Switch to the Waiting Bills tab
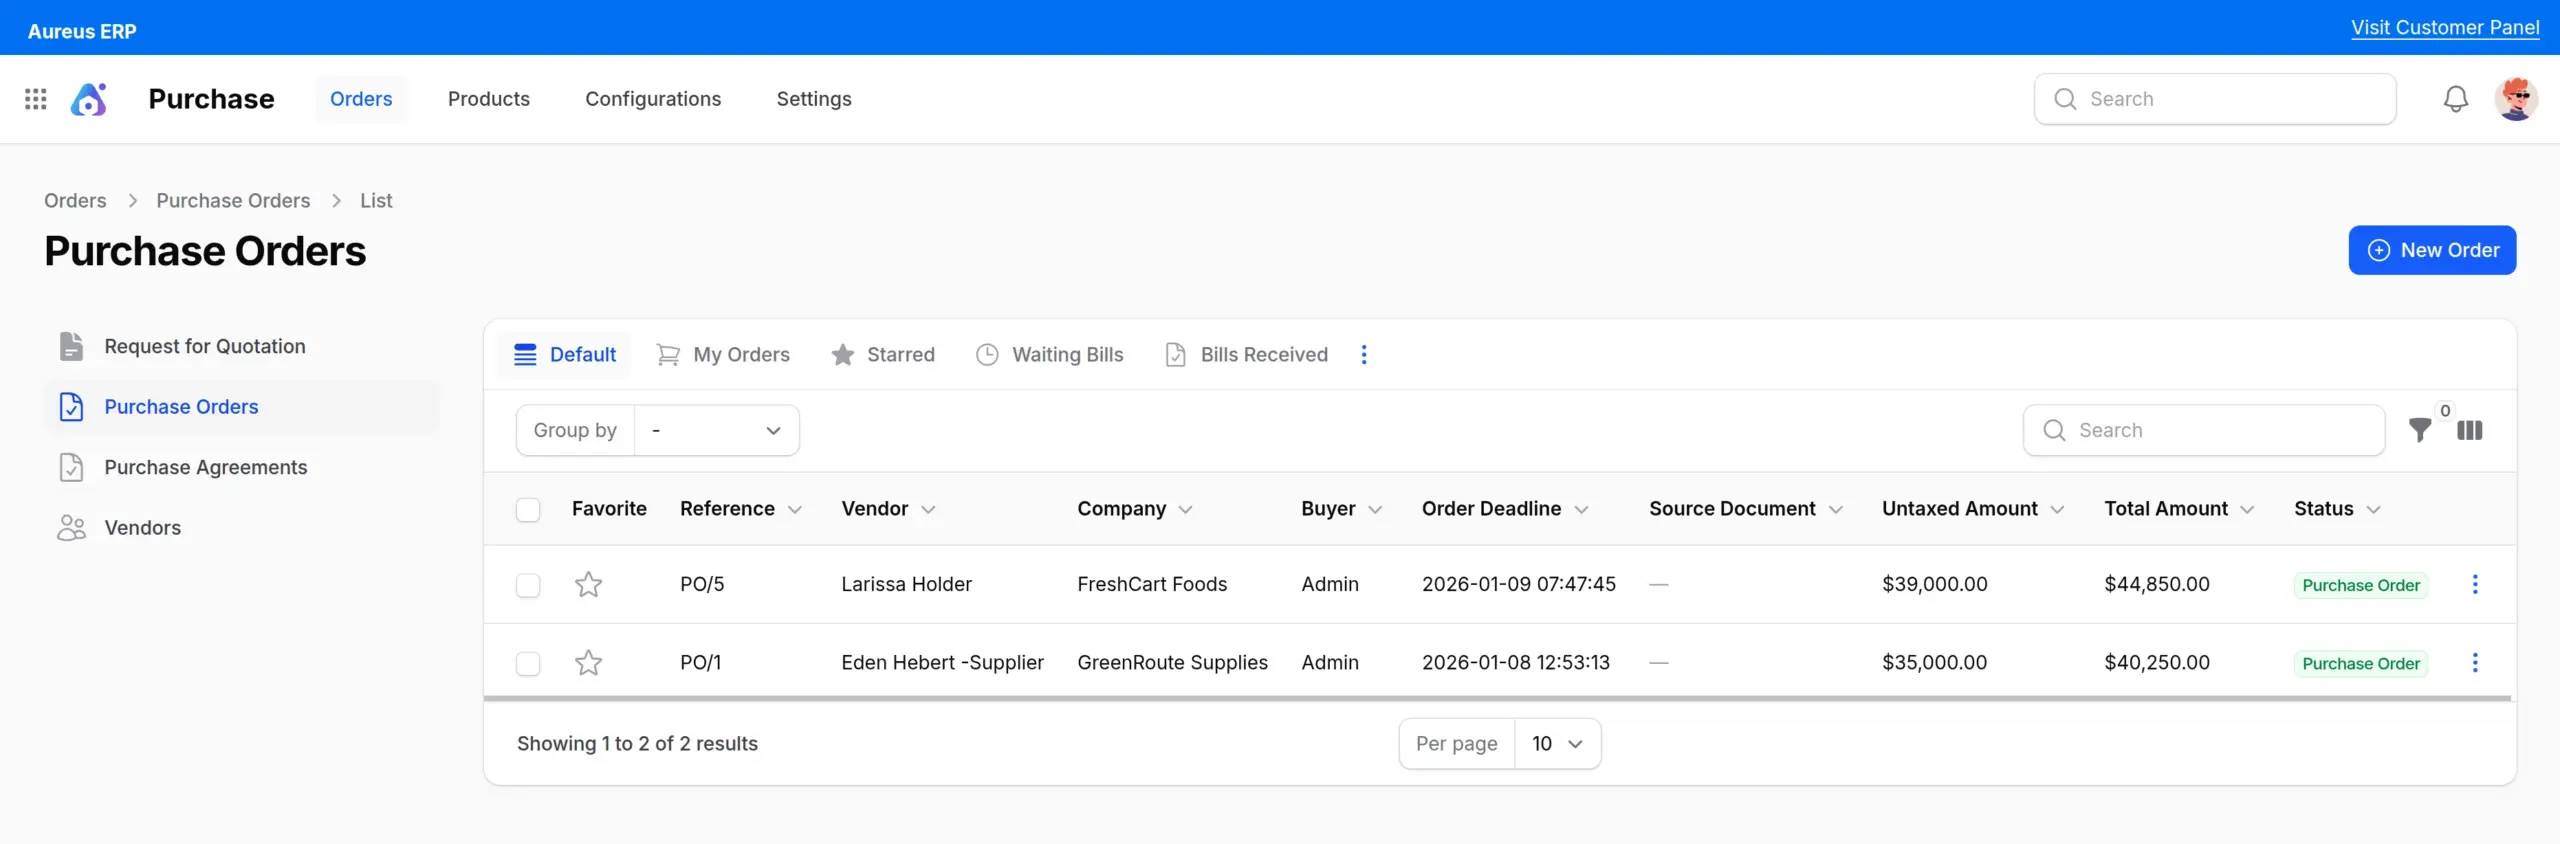 tap(1050, 355)
